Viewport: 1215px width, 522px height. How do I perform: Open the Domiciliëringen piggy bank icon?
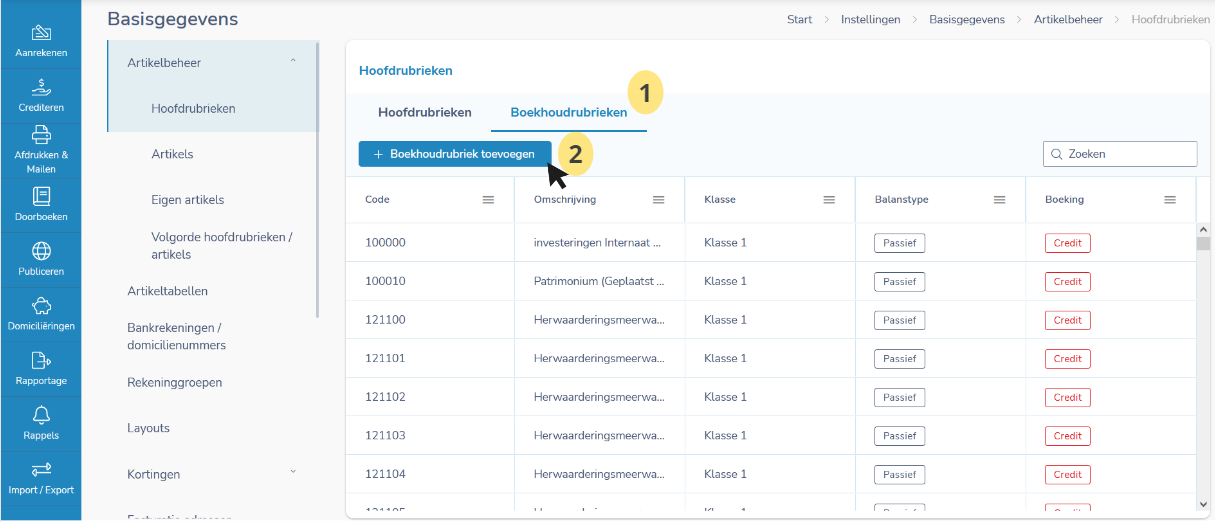(41, 306)
